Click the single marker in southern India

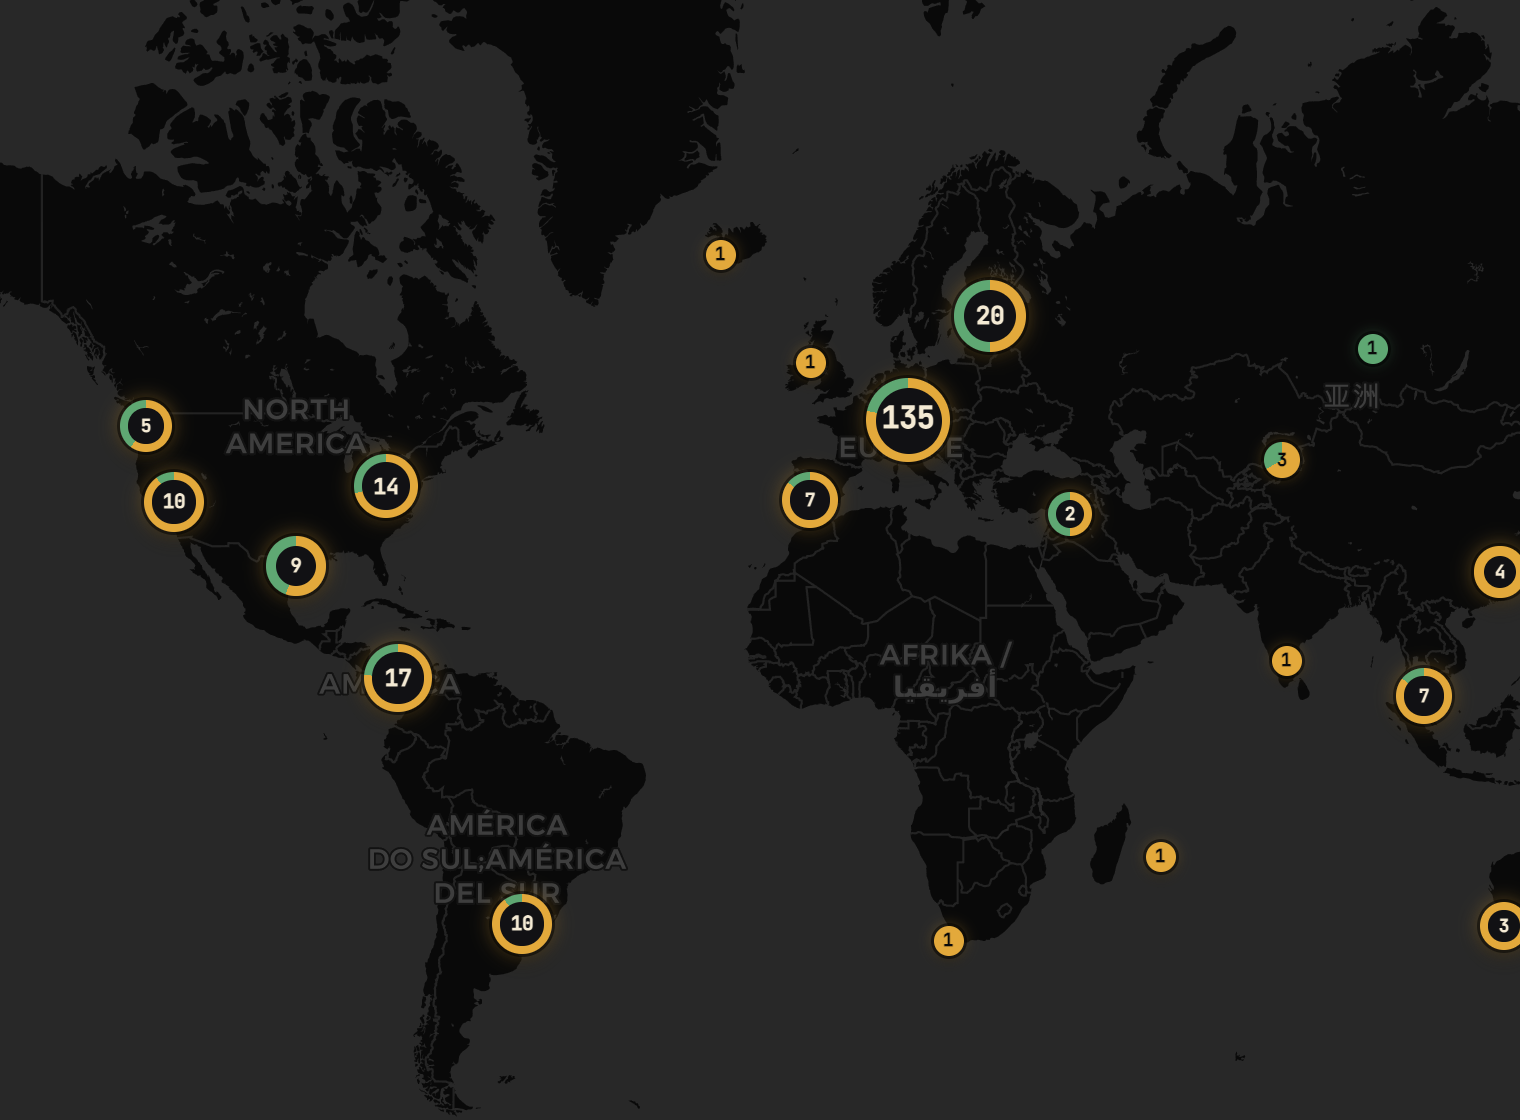tap(1287, 661)
